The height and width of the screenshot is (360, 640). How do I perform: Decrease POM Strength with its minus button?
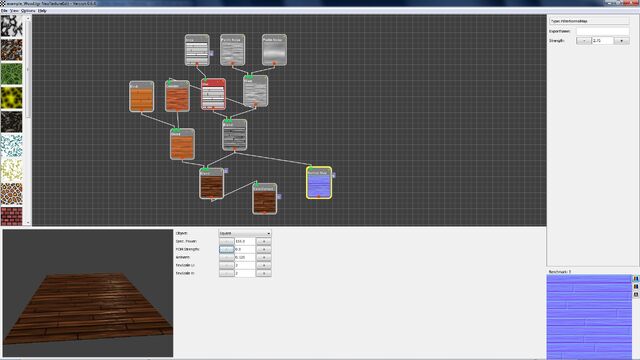(227, 249)
